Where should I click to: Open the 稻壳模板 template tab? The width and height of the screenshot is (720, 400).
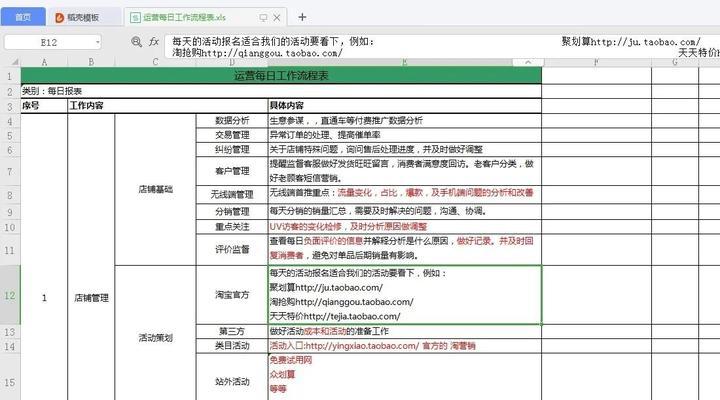[x=83, y=17]
